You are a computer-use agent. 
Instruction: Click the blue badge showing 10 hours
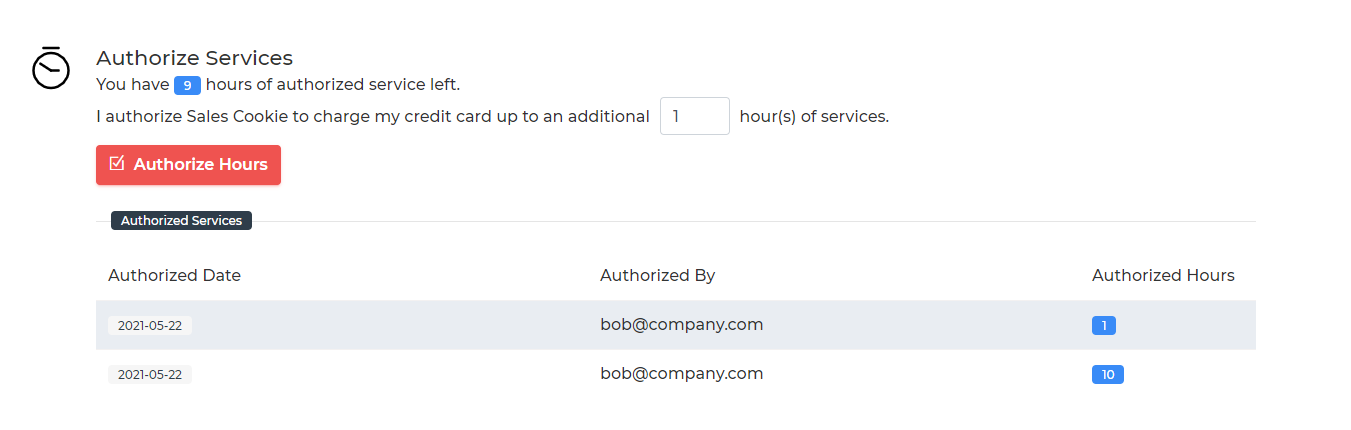click(1108, 375)
